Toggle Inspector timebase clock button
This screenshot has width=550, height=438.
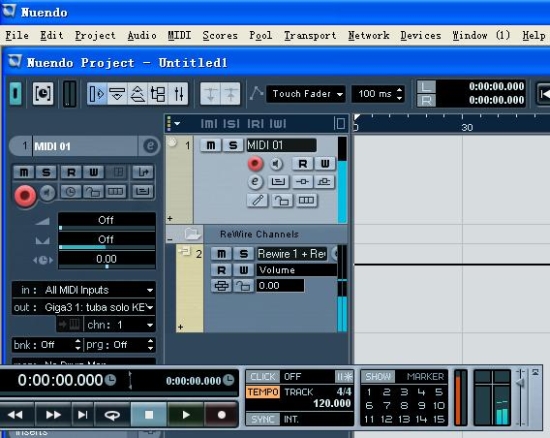71,192
